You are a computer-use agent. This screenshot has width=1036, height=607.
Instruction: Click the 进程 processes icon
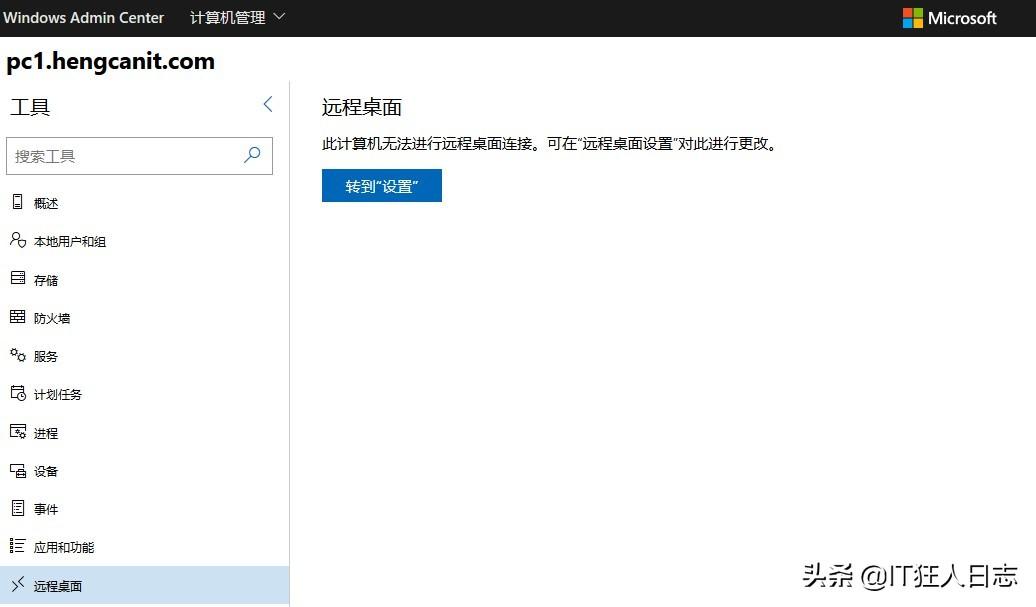tap(18, 431)
